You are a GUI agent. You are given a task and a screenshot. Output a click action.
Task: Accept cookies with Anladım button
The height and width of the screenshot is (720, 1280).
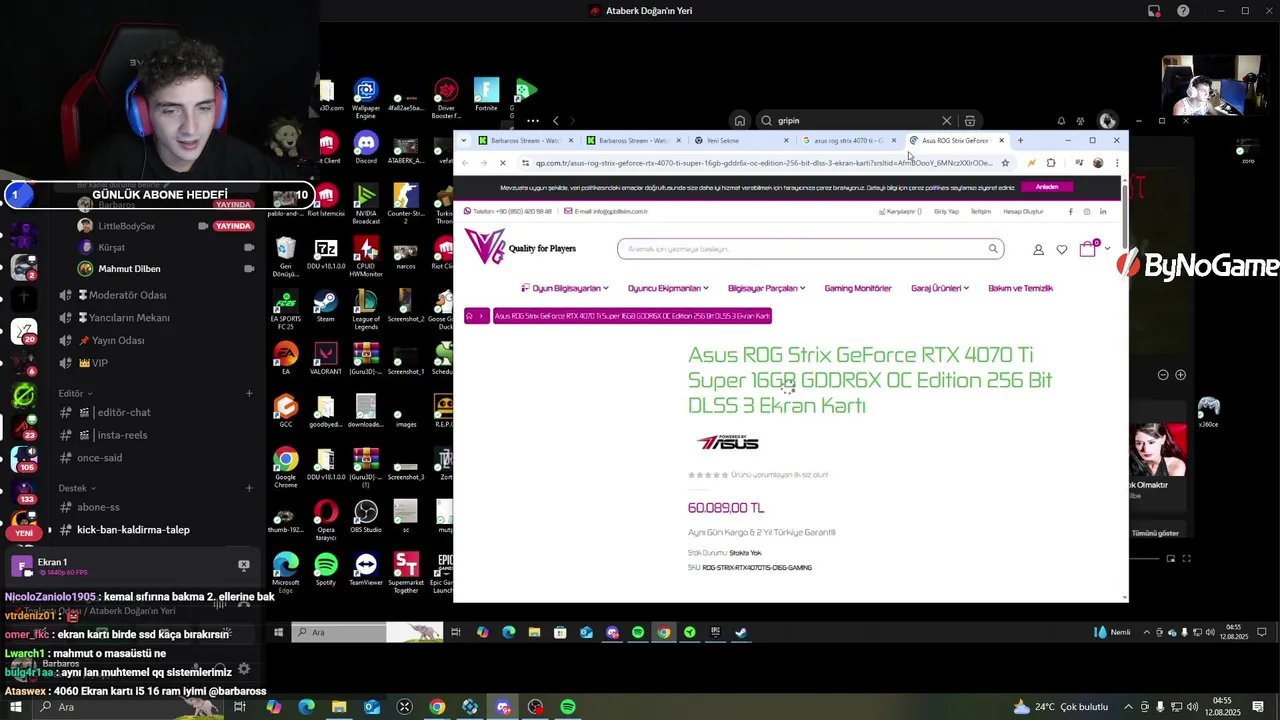point(1047,187)
